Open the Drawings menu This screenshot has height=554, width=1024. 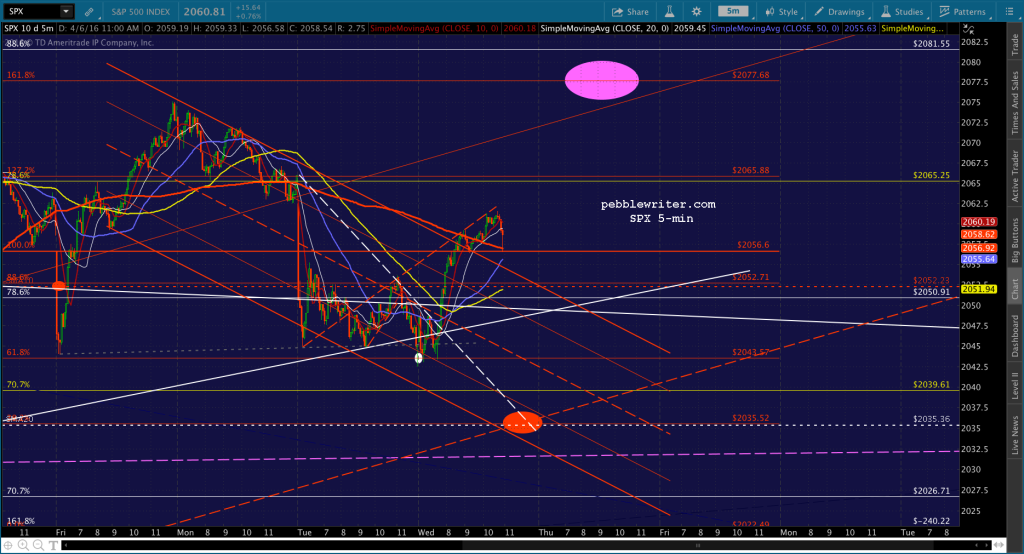(x=839, y=12)
